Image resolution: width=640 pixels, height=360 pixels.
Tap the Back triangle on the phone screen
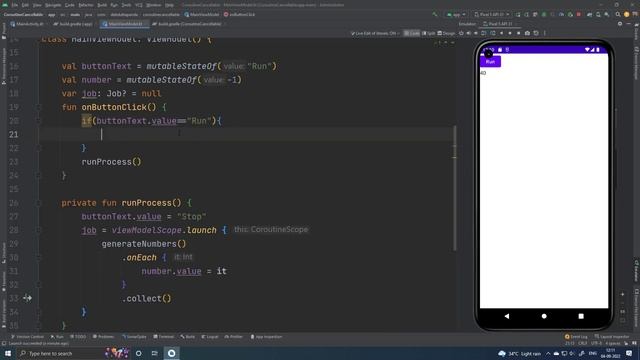(x=507, y=316)
